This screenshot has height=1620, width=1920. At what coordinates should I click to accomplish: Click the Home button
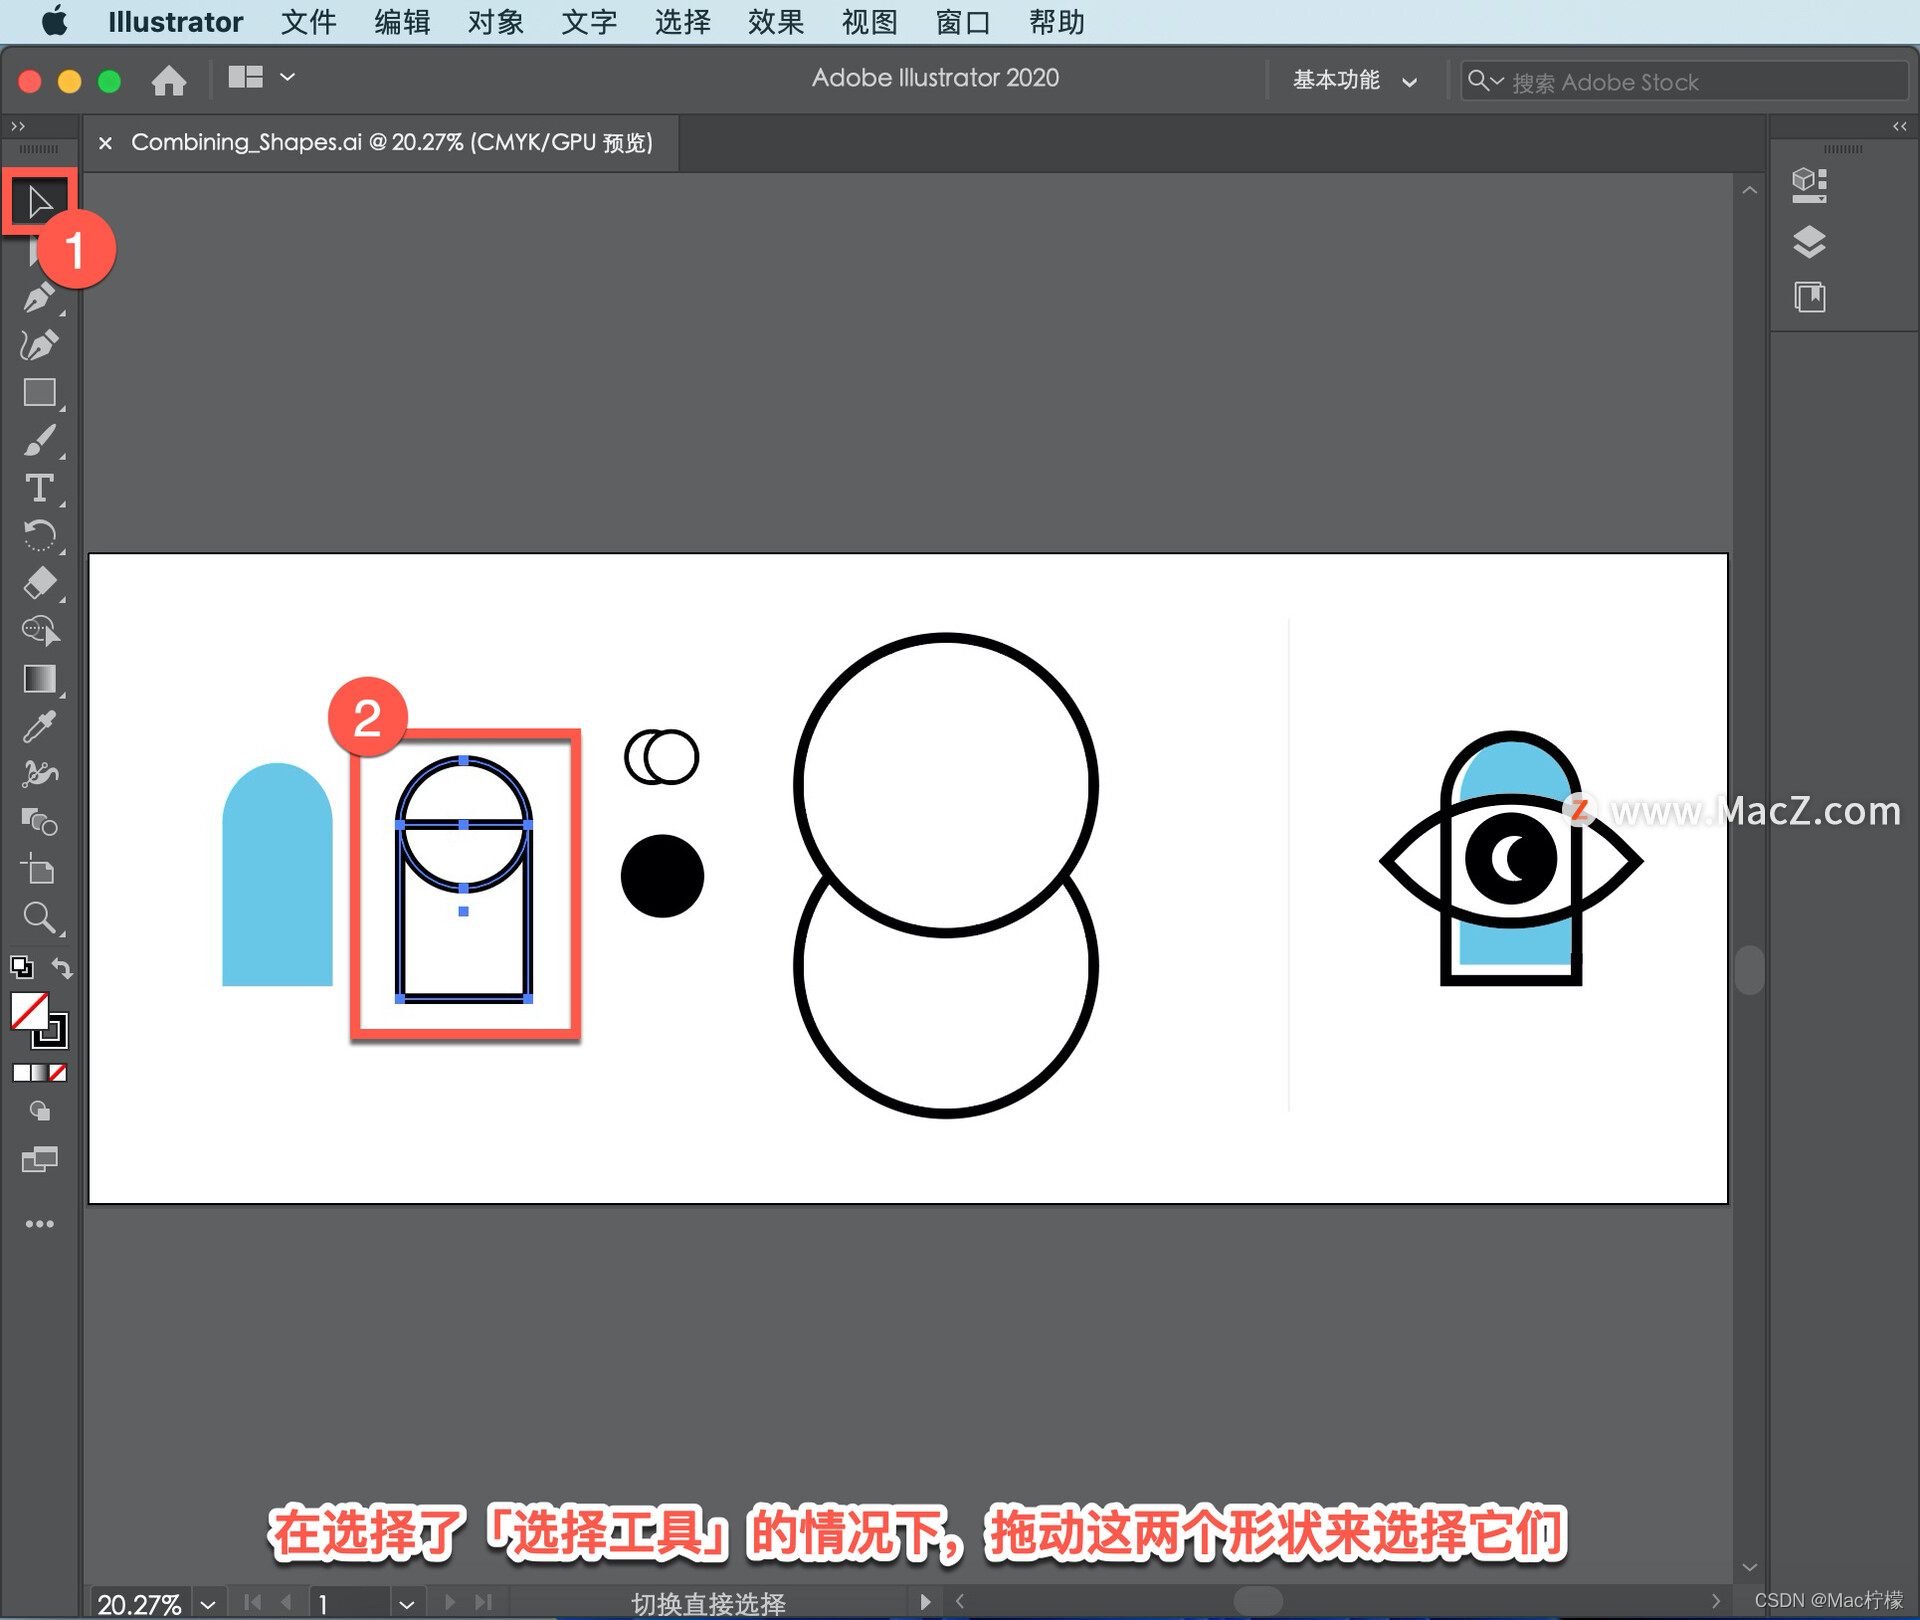coord(169,80)
